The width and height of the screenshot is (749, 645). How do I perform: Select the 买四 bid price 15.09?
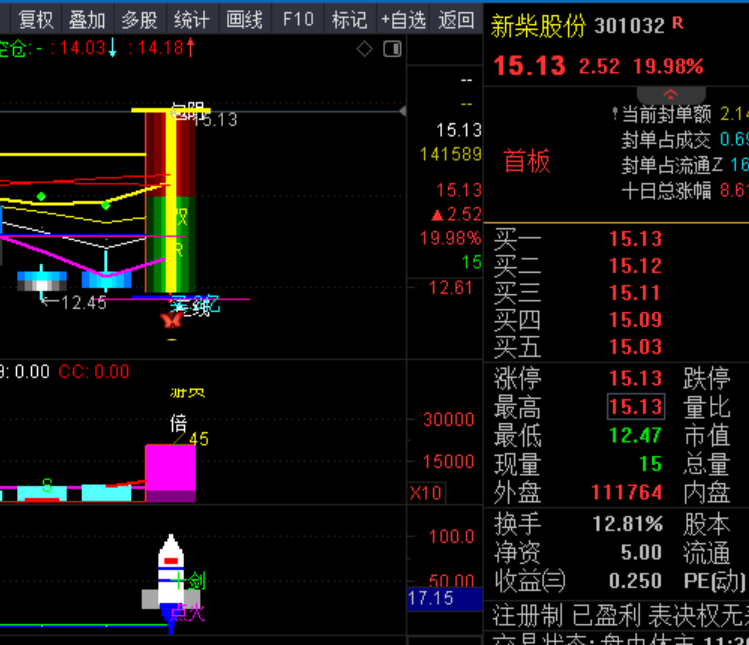[635, 320]
